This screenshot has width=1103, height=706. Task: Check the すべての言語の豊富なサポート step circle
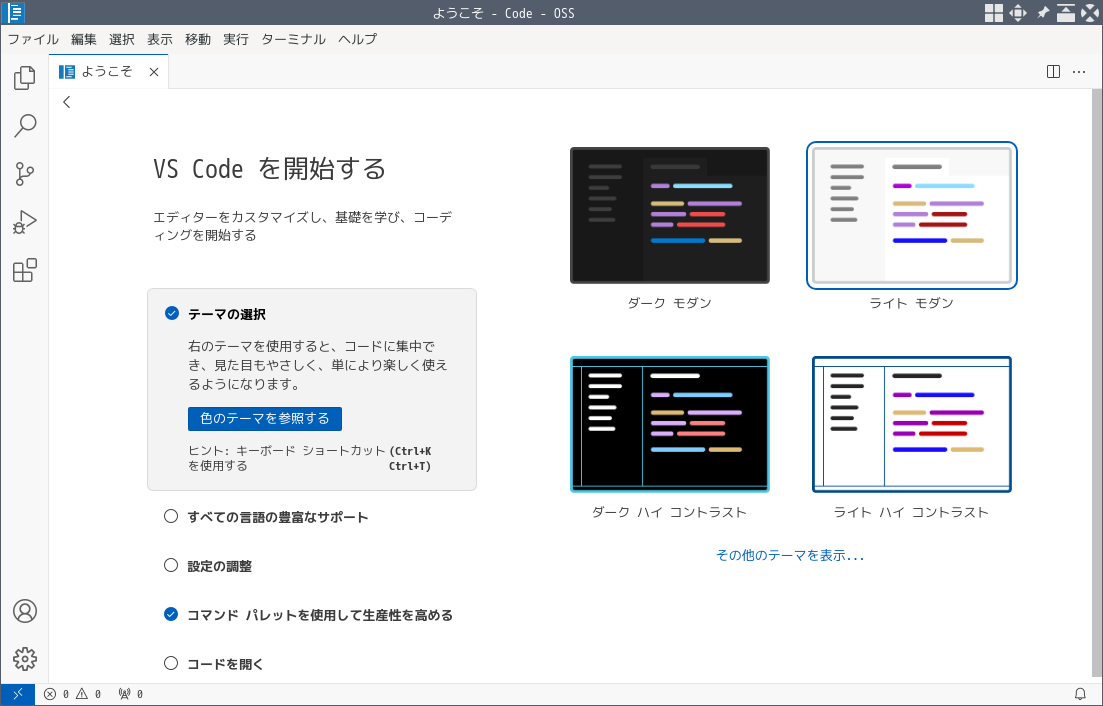pos(171,516)
